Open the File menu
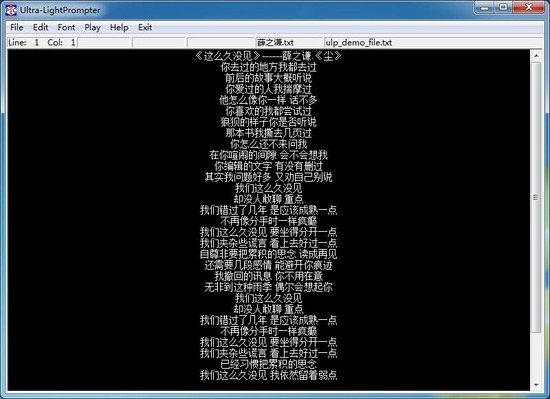The height and width of the screenshot is (399, 550). pyautogui.click(x=16, y=27)
